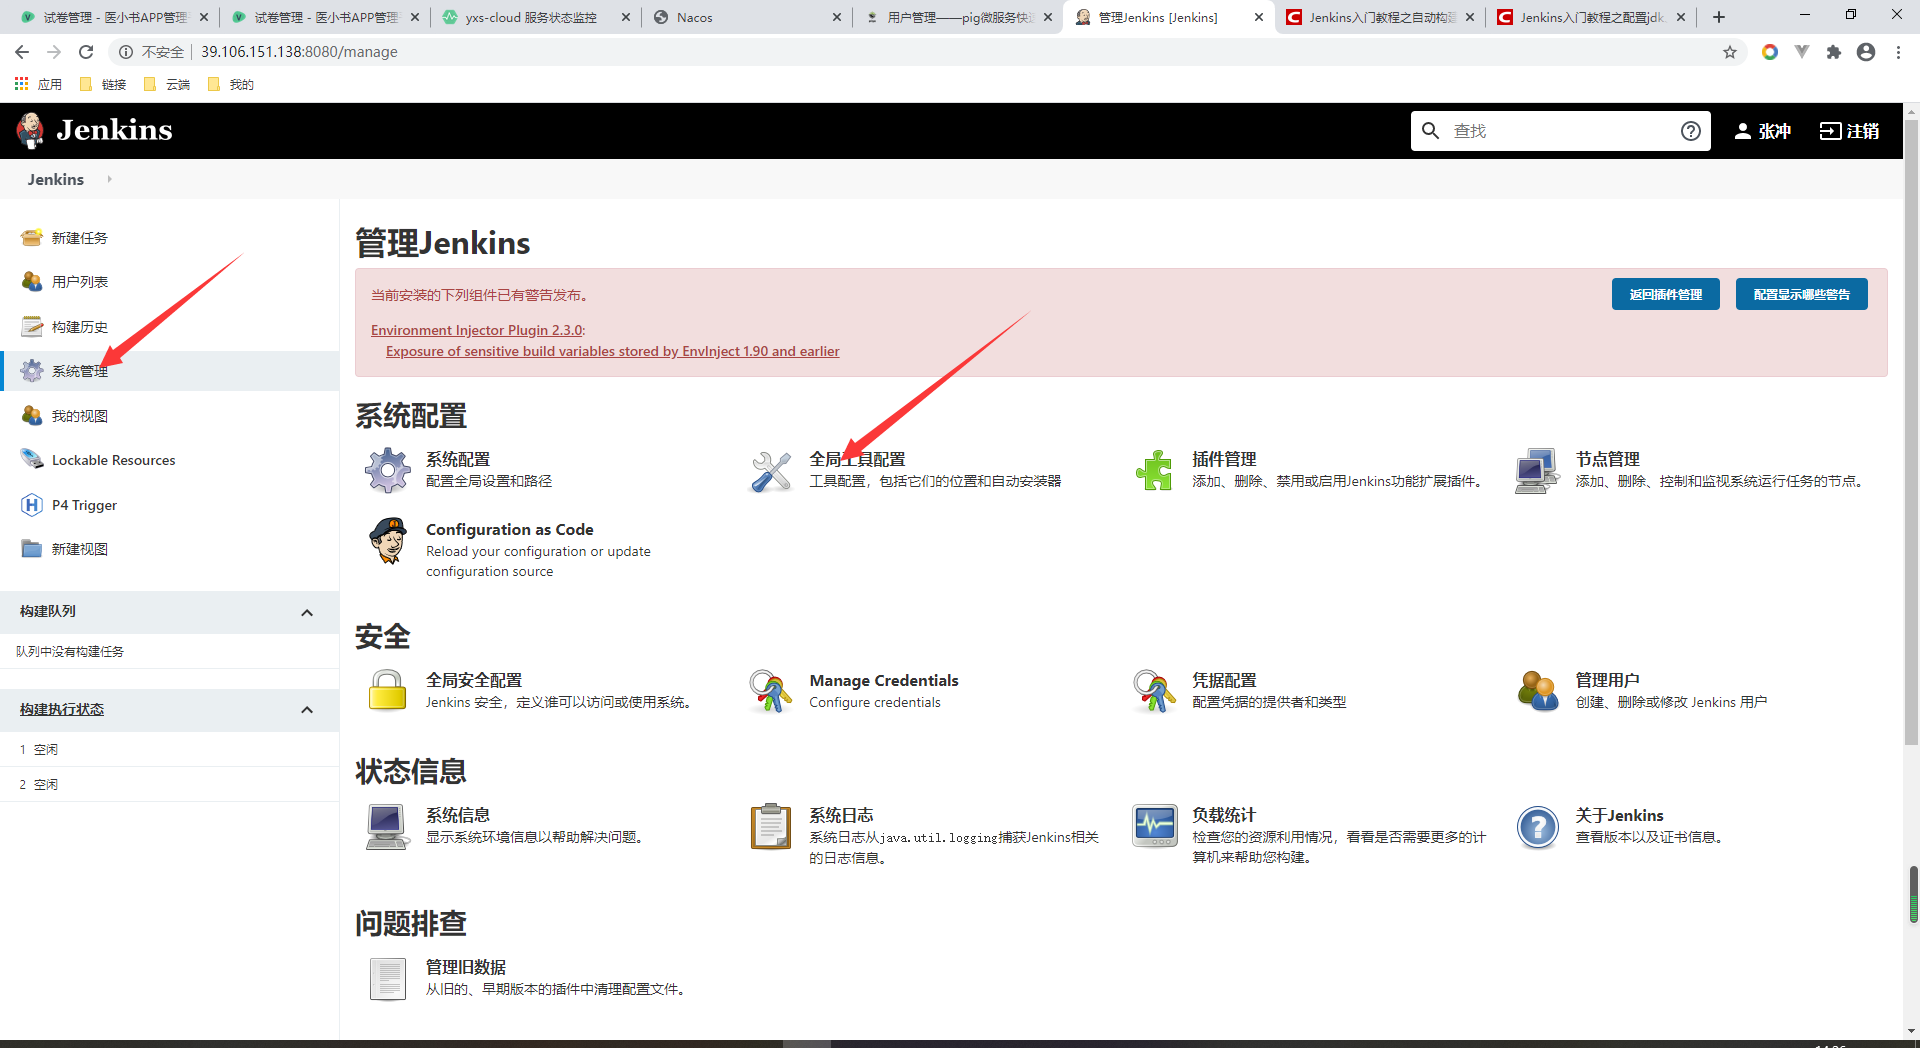Open 管理旧数据 document icon
This screenshot has width=1920, height=1048.
(x=388, y=978)
